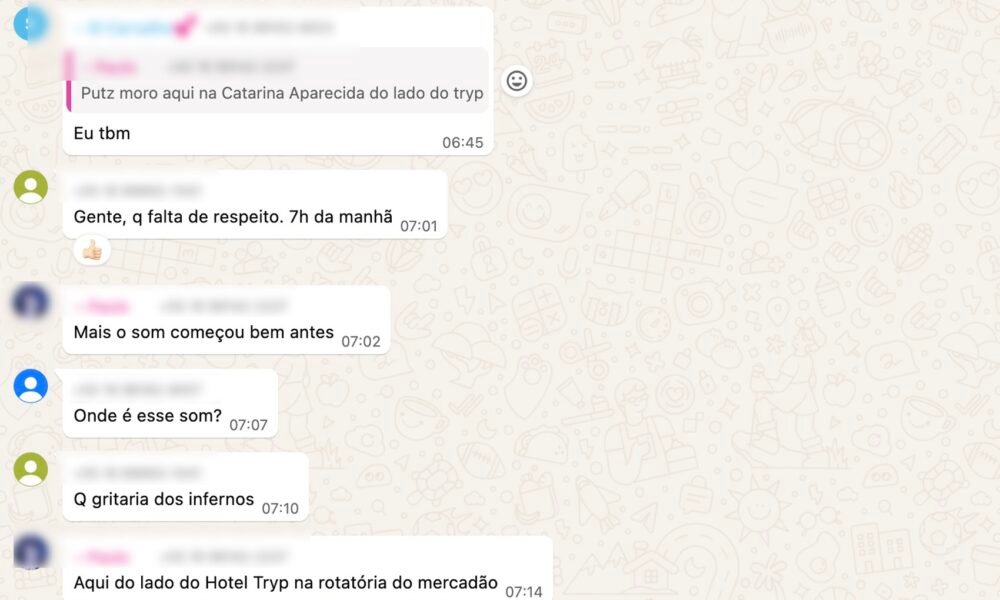Open light blue avatar at top of chat

[31, 23]
